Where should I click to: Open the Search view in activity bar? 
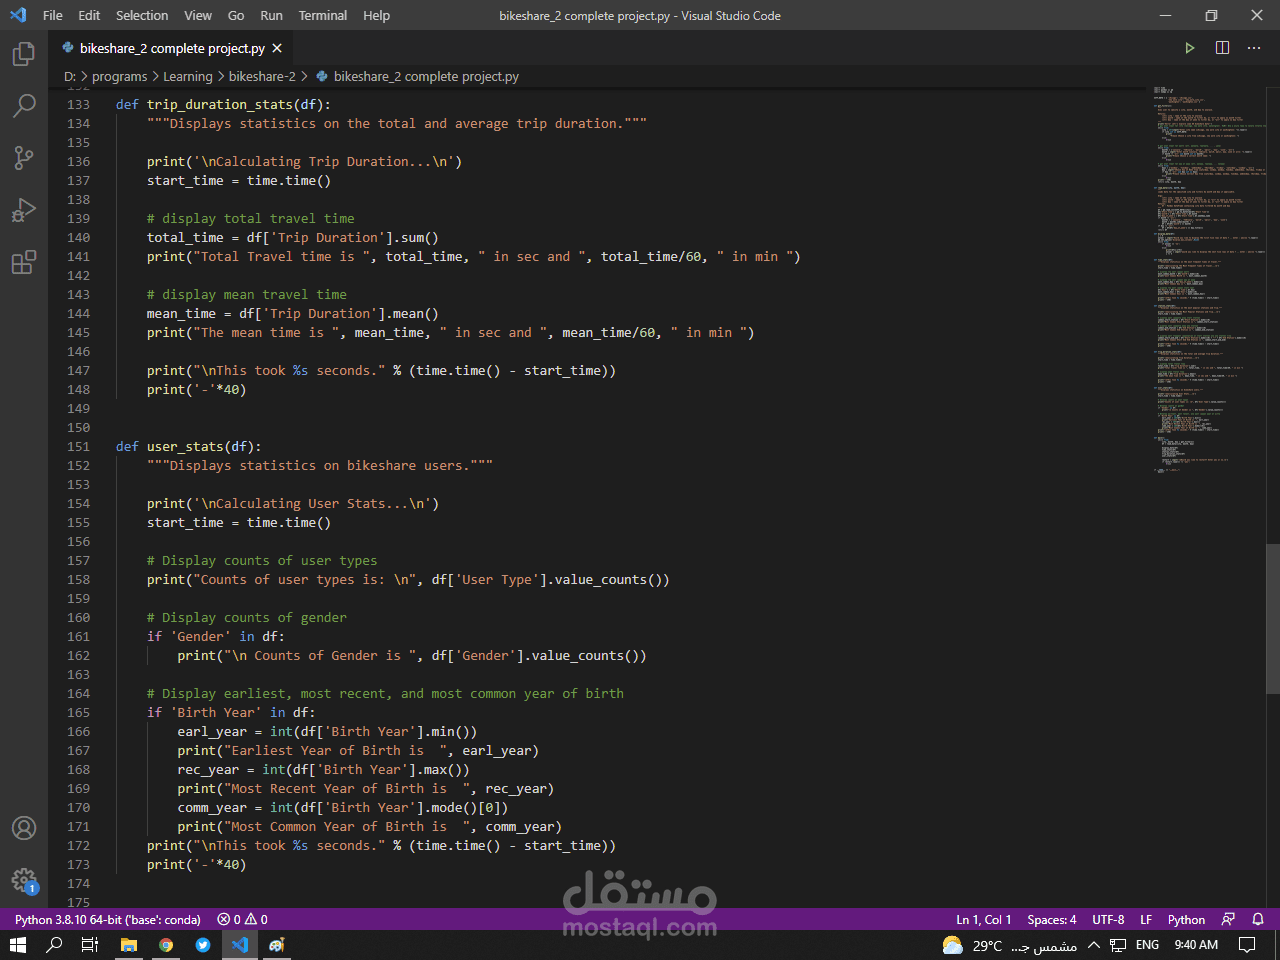click(24, 105)
